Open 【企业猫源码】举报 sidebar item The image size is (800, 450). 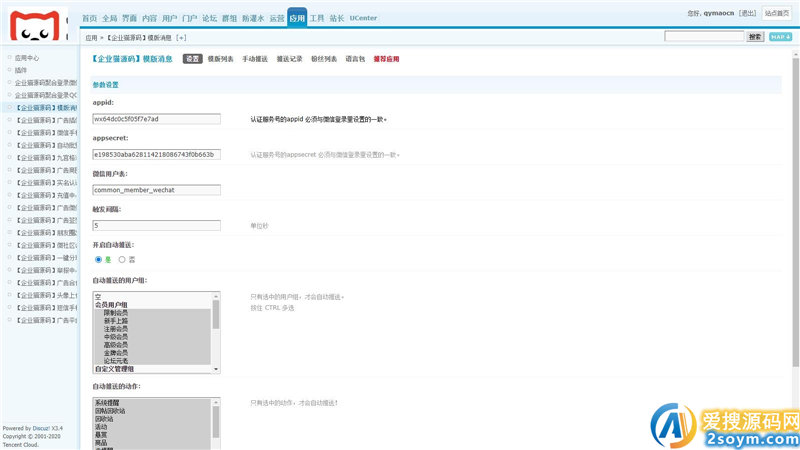(46, 270)
